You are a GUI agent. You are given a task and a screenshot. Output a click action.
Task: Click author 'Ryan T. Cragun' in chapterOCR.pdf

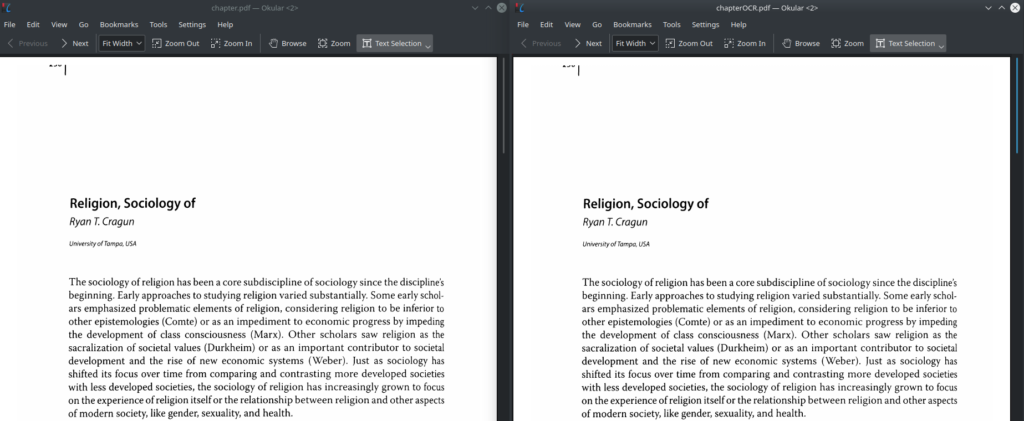point(615,223)
